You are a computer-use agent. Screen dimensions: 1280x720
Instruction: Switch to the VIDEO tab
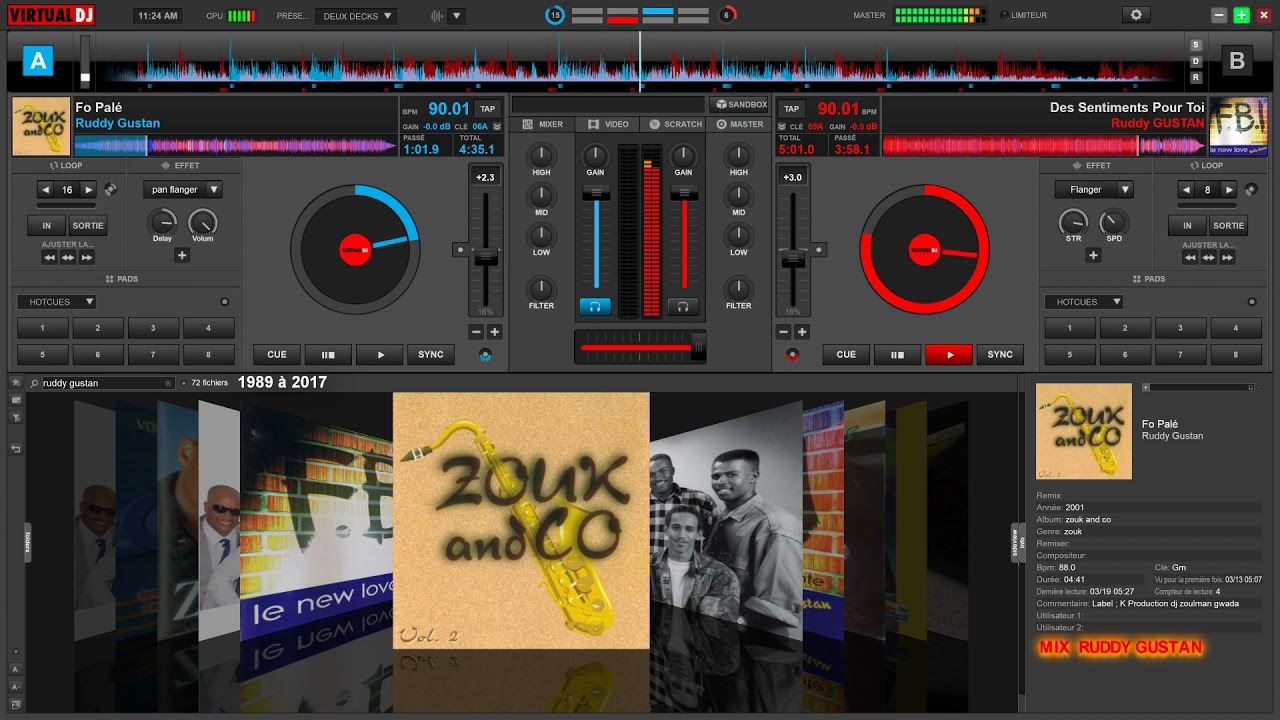point(608,124)
